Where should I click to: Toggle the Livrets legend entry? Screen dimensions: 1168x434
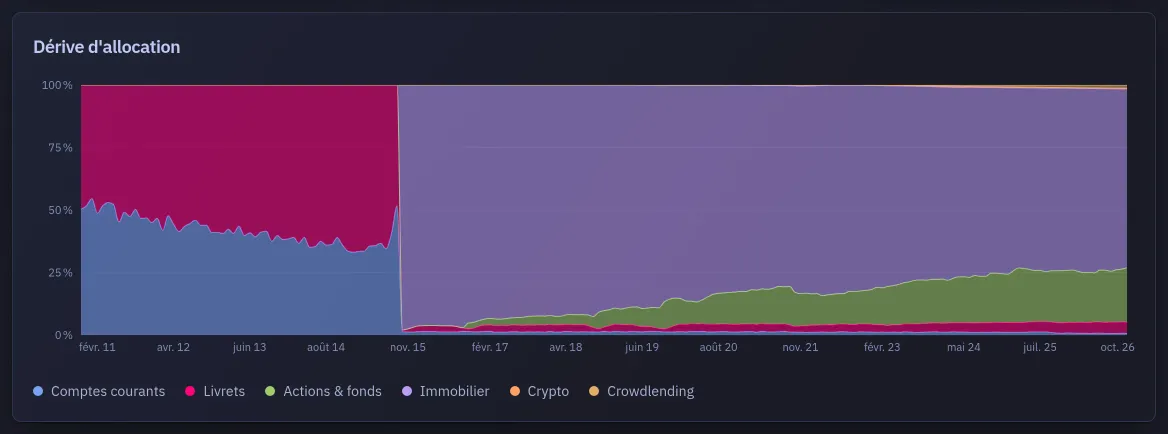coord(215,391)
